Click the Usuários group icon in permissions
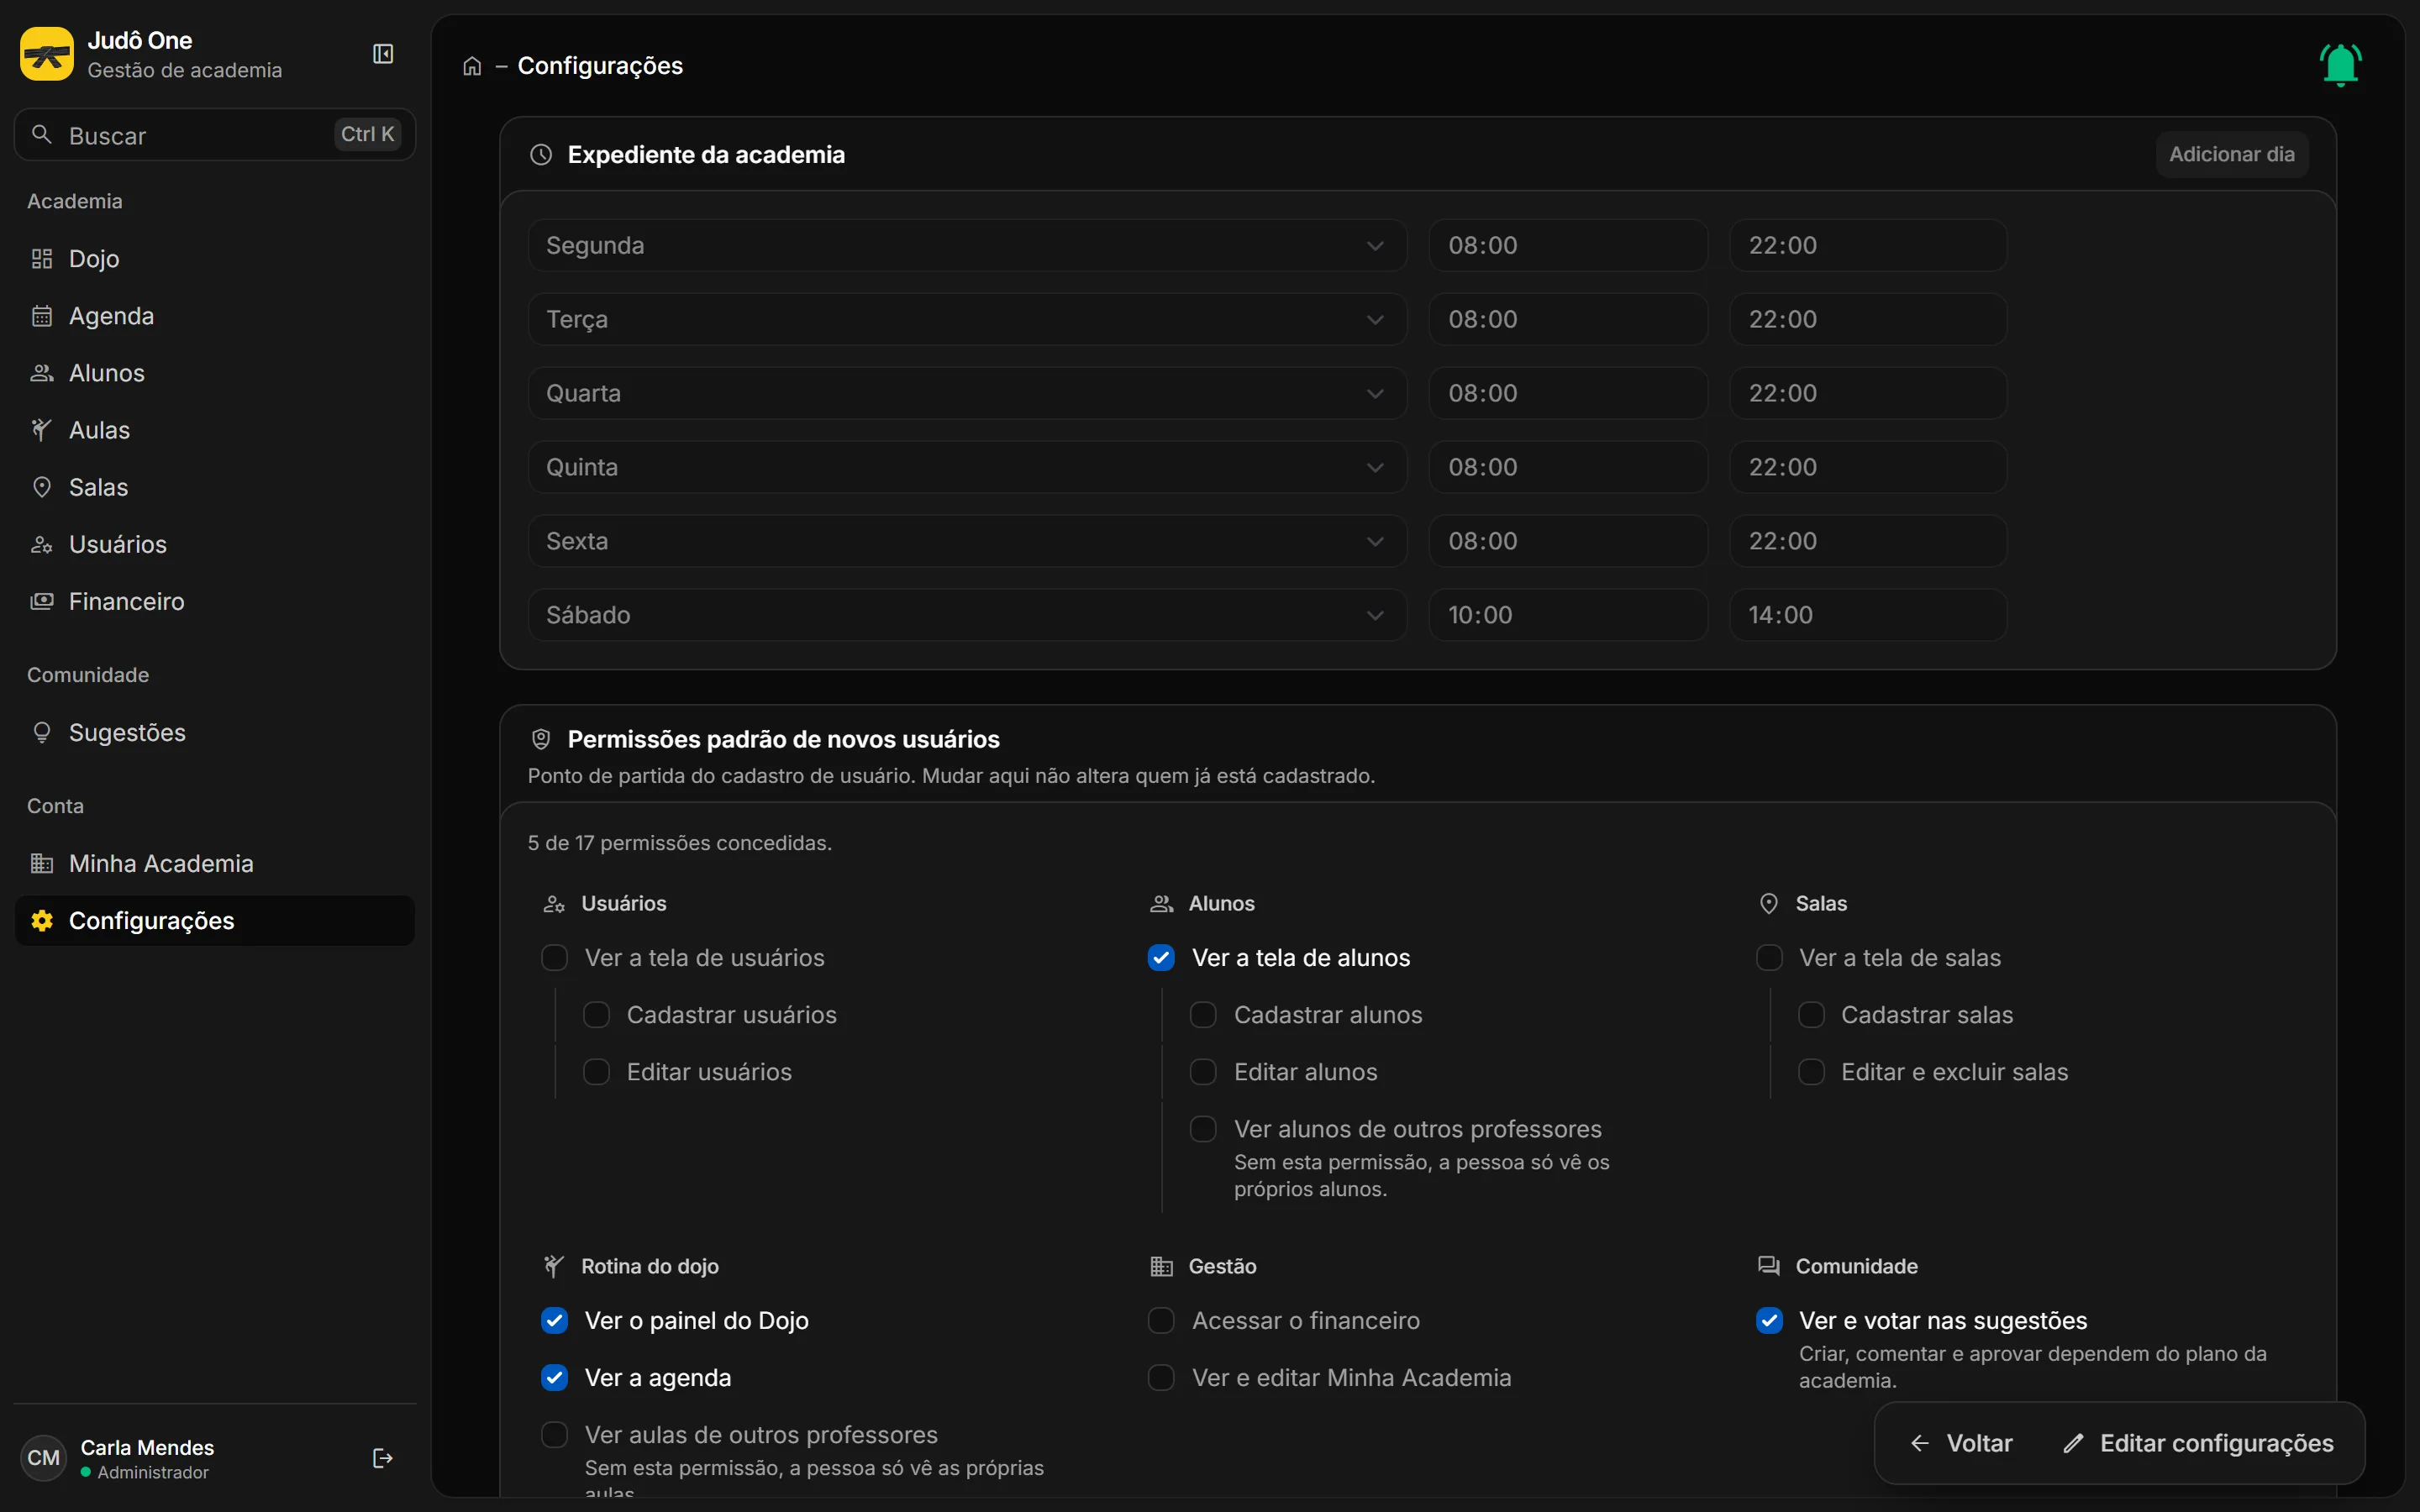 click(x=554, y=904)
